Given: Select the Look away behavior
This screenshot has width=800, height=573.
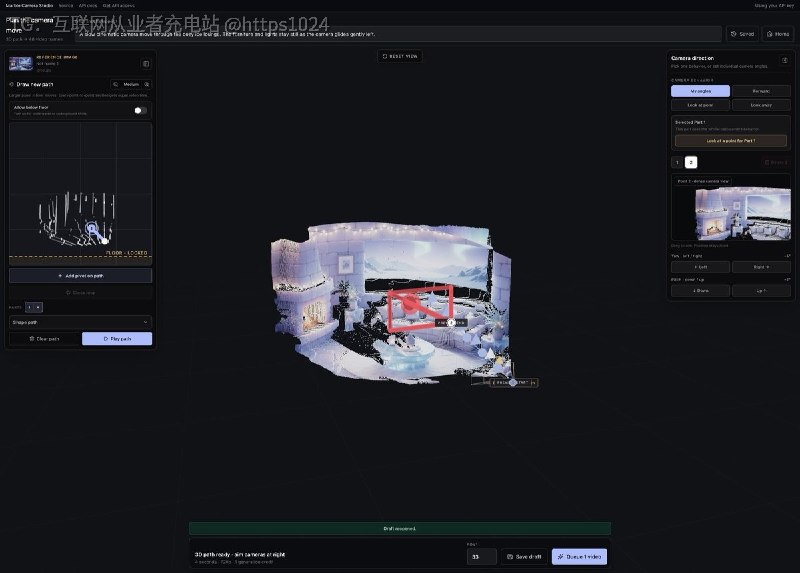Looking at the screenshot, I should 761,105.
